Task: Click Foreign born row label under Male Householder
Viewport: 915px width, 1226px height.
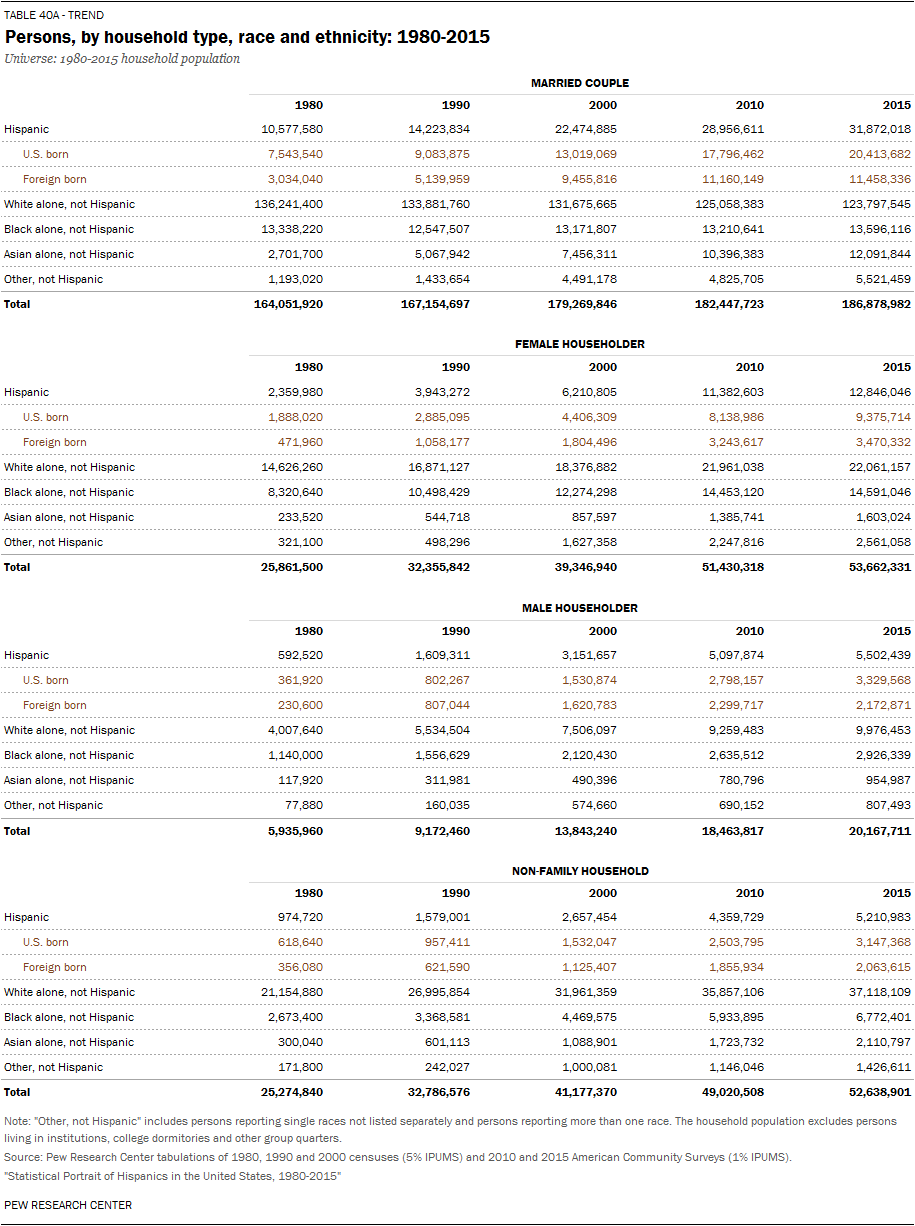Action: (x=55, y=705)
